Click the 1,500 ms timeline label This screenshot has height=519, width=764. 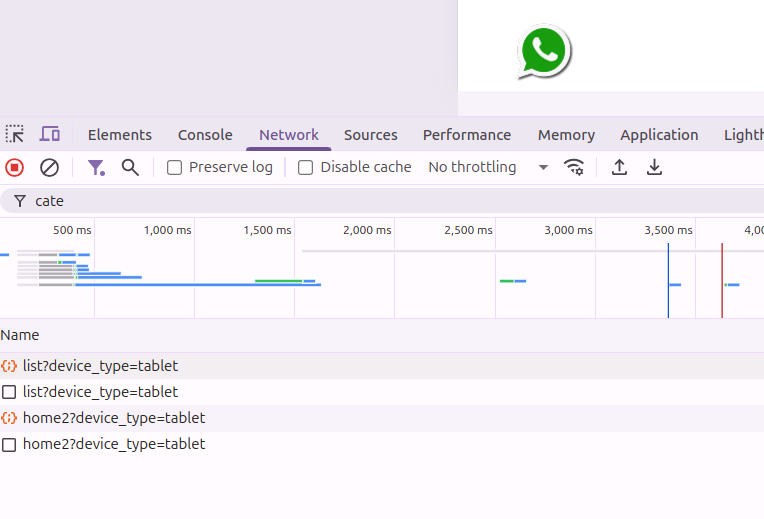point(267,230)
